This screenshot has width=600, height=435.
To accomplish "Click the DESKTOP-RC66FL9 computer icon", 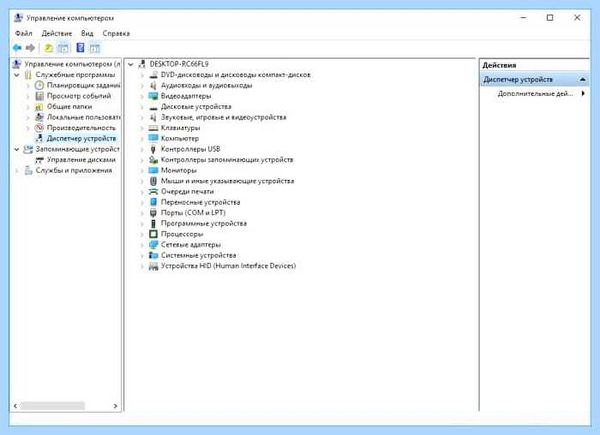I will pos(142,64).
